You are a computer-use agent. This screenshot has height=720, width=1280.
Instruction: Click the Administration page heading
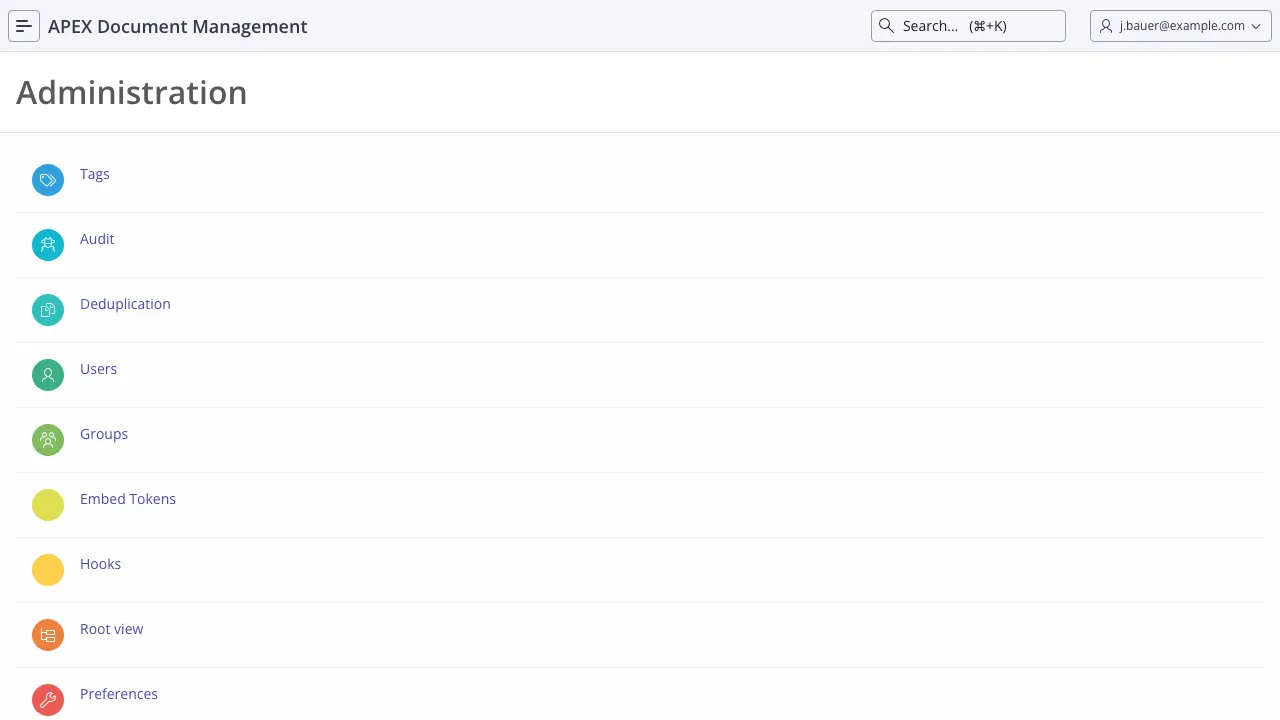click(132, 92)
